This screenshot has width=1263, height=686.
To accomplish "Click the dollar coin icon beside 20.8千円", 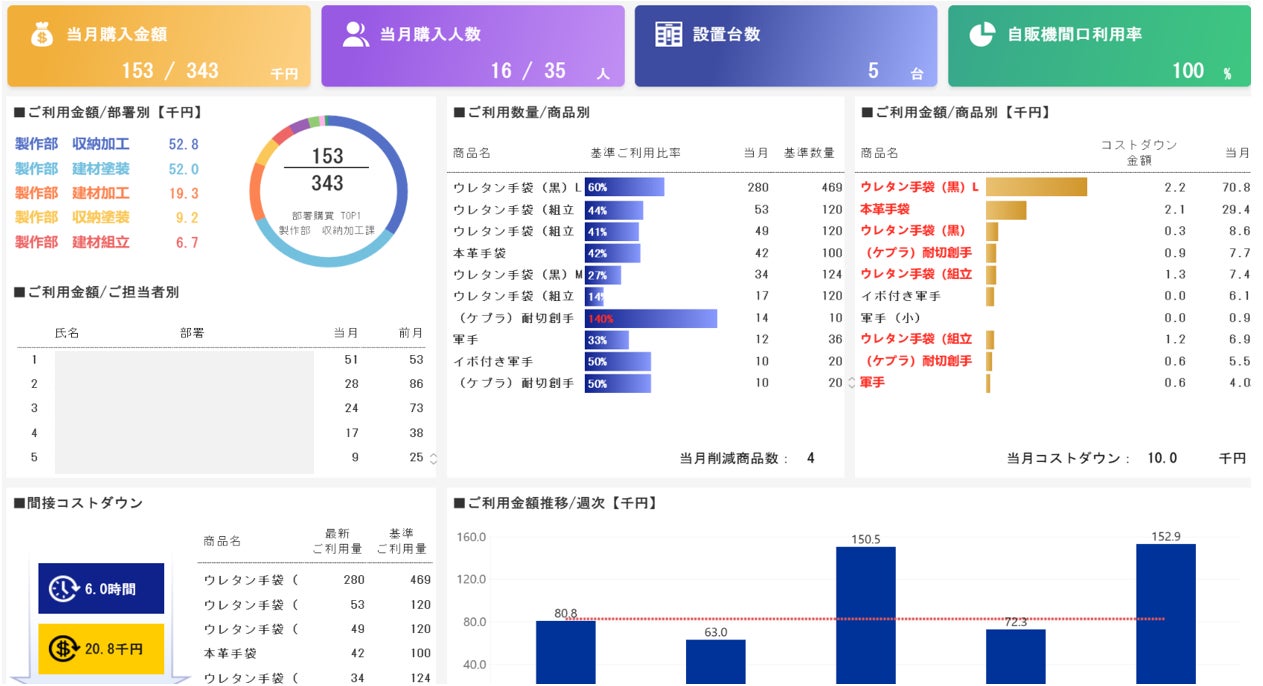I will 64,649.
